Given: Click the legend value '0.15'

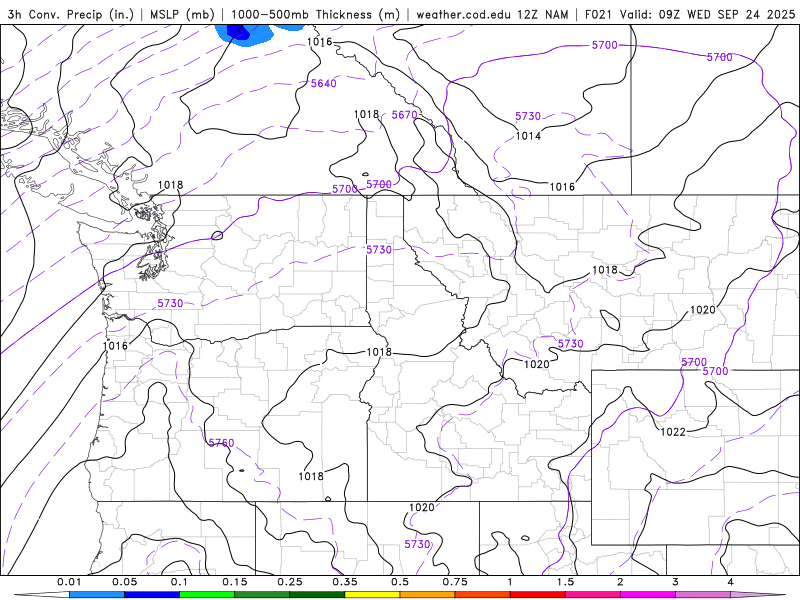Looking at the screenshot, I should [x=235, y=582].
